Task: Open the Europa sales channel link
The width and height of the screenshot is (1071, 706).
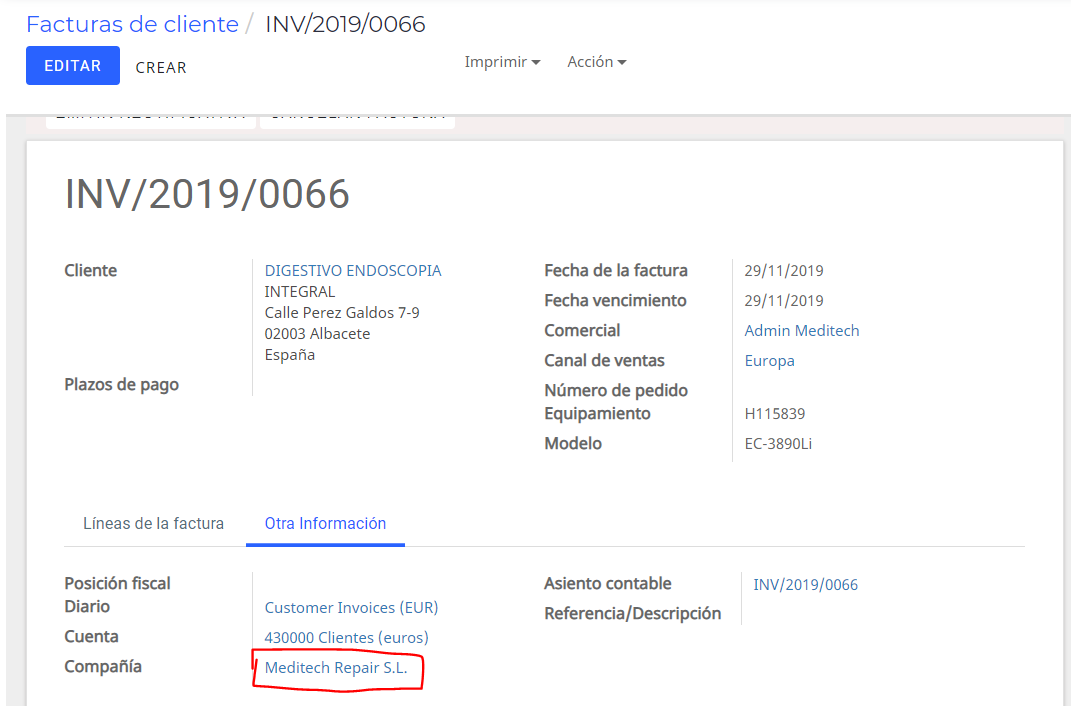Action: pos(769,361)
